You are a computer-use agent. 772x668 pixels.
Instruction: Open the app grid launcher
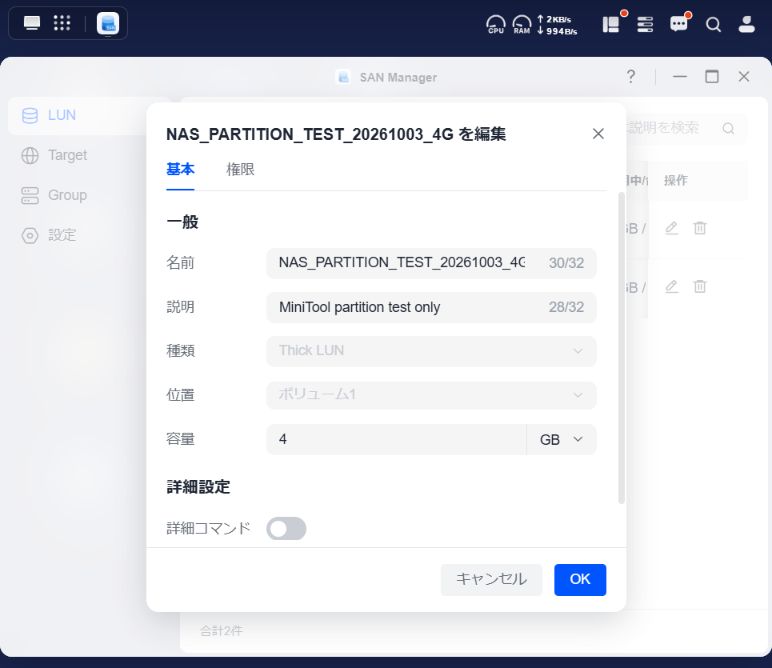coord(62,23)
